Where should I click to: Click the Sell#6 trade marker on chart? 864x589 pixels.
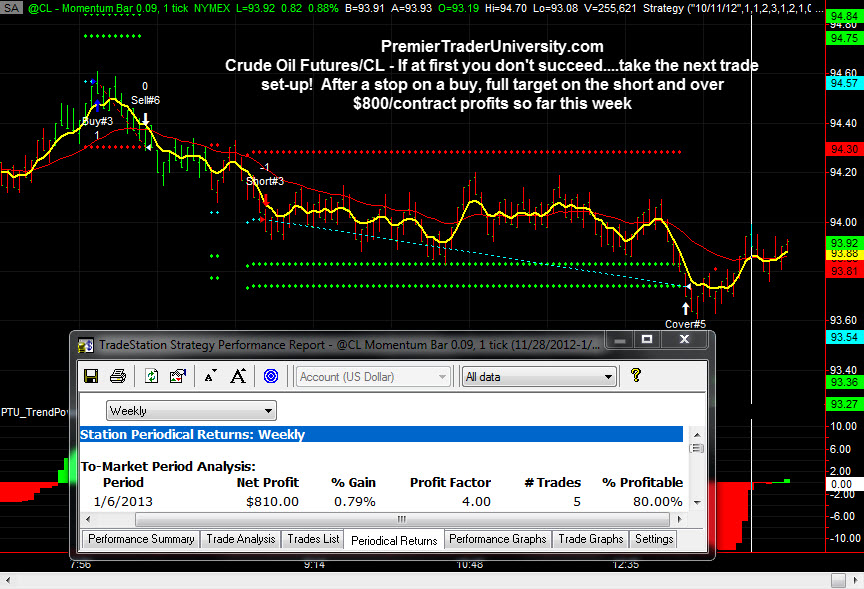tap(145, 100)
